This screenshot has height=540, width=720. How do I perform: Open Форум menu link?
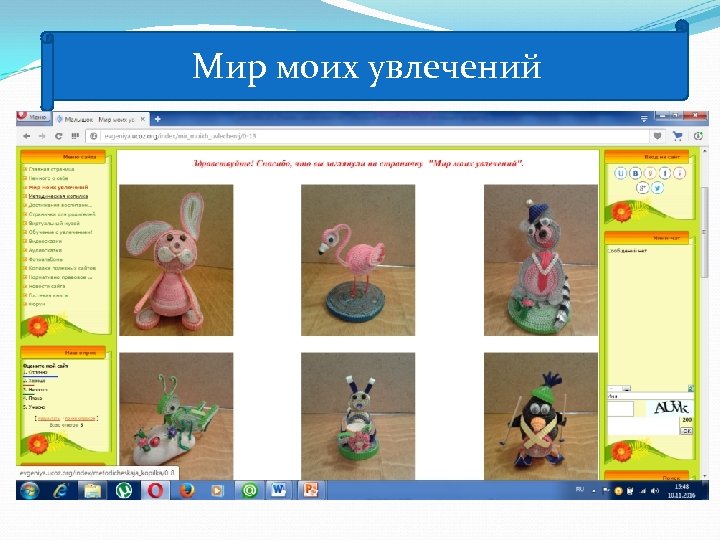[37, 304]
